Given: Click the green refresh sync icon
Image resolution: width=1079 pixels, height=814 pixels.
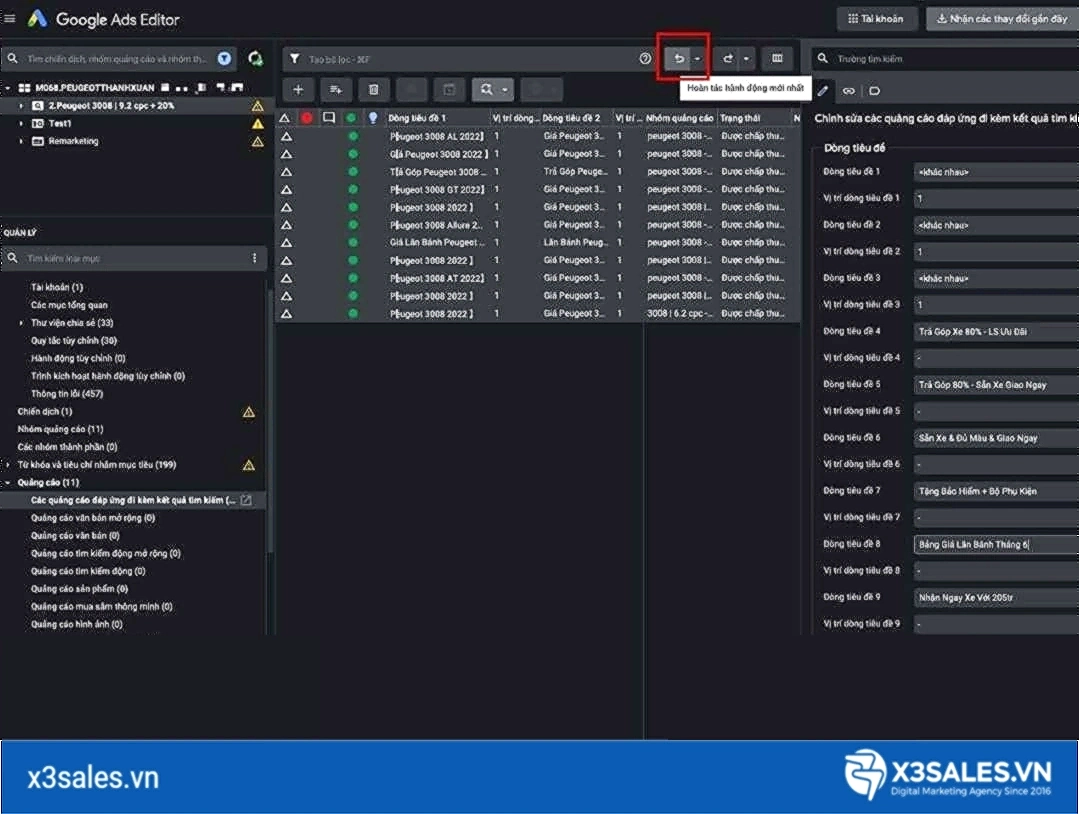Looking at the screenshot, I should (255, 58).
